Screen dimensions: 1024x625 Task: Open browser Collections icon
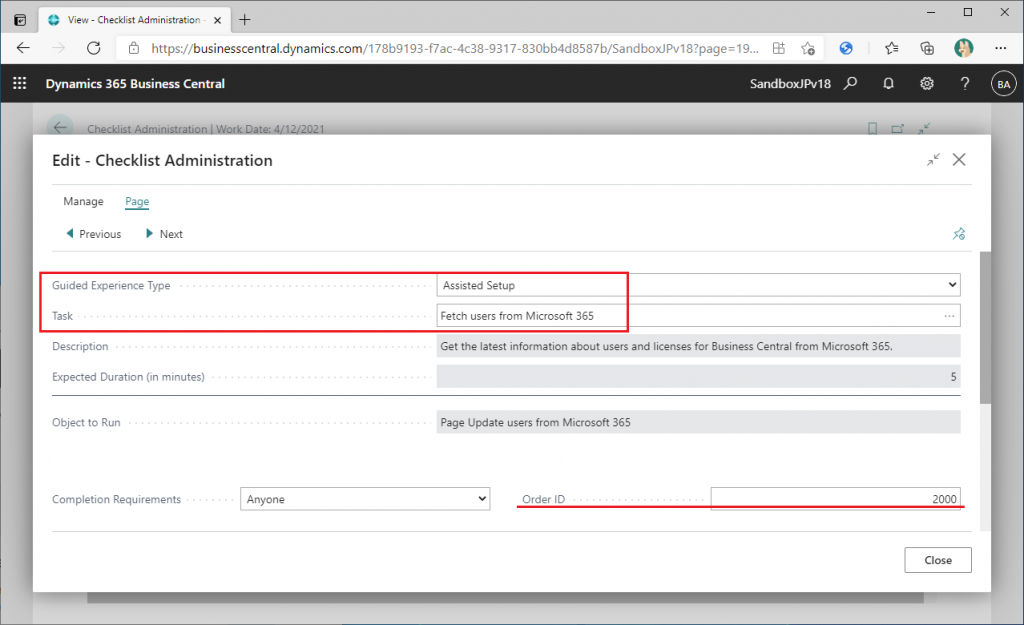(927, 48)
